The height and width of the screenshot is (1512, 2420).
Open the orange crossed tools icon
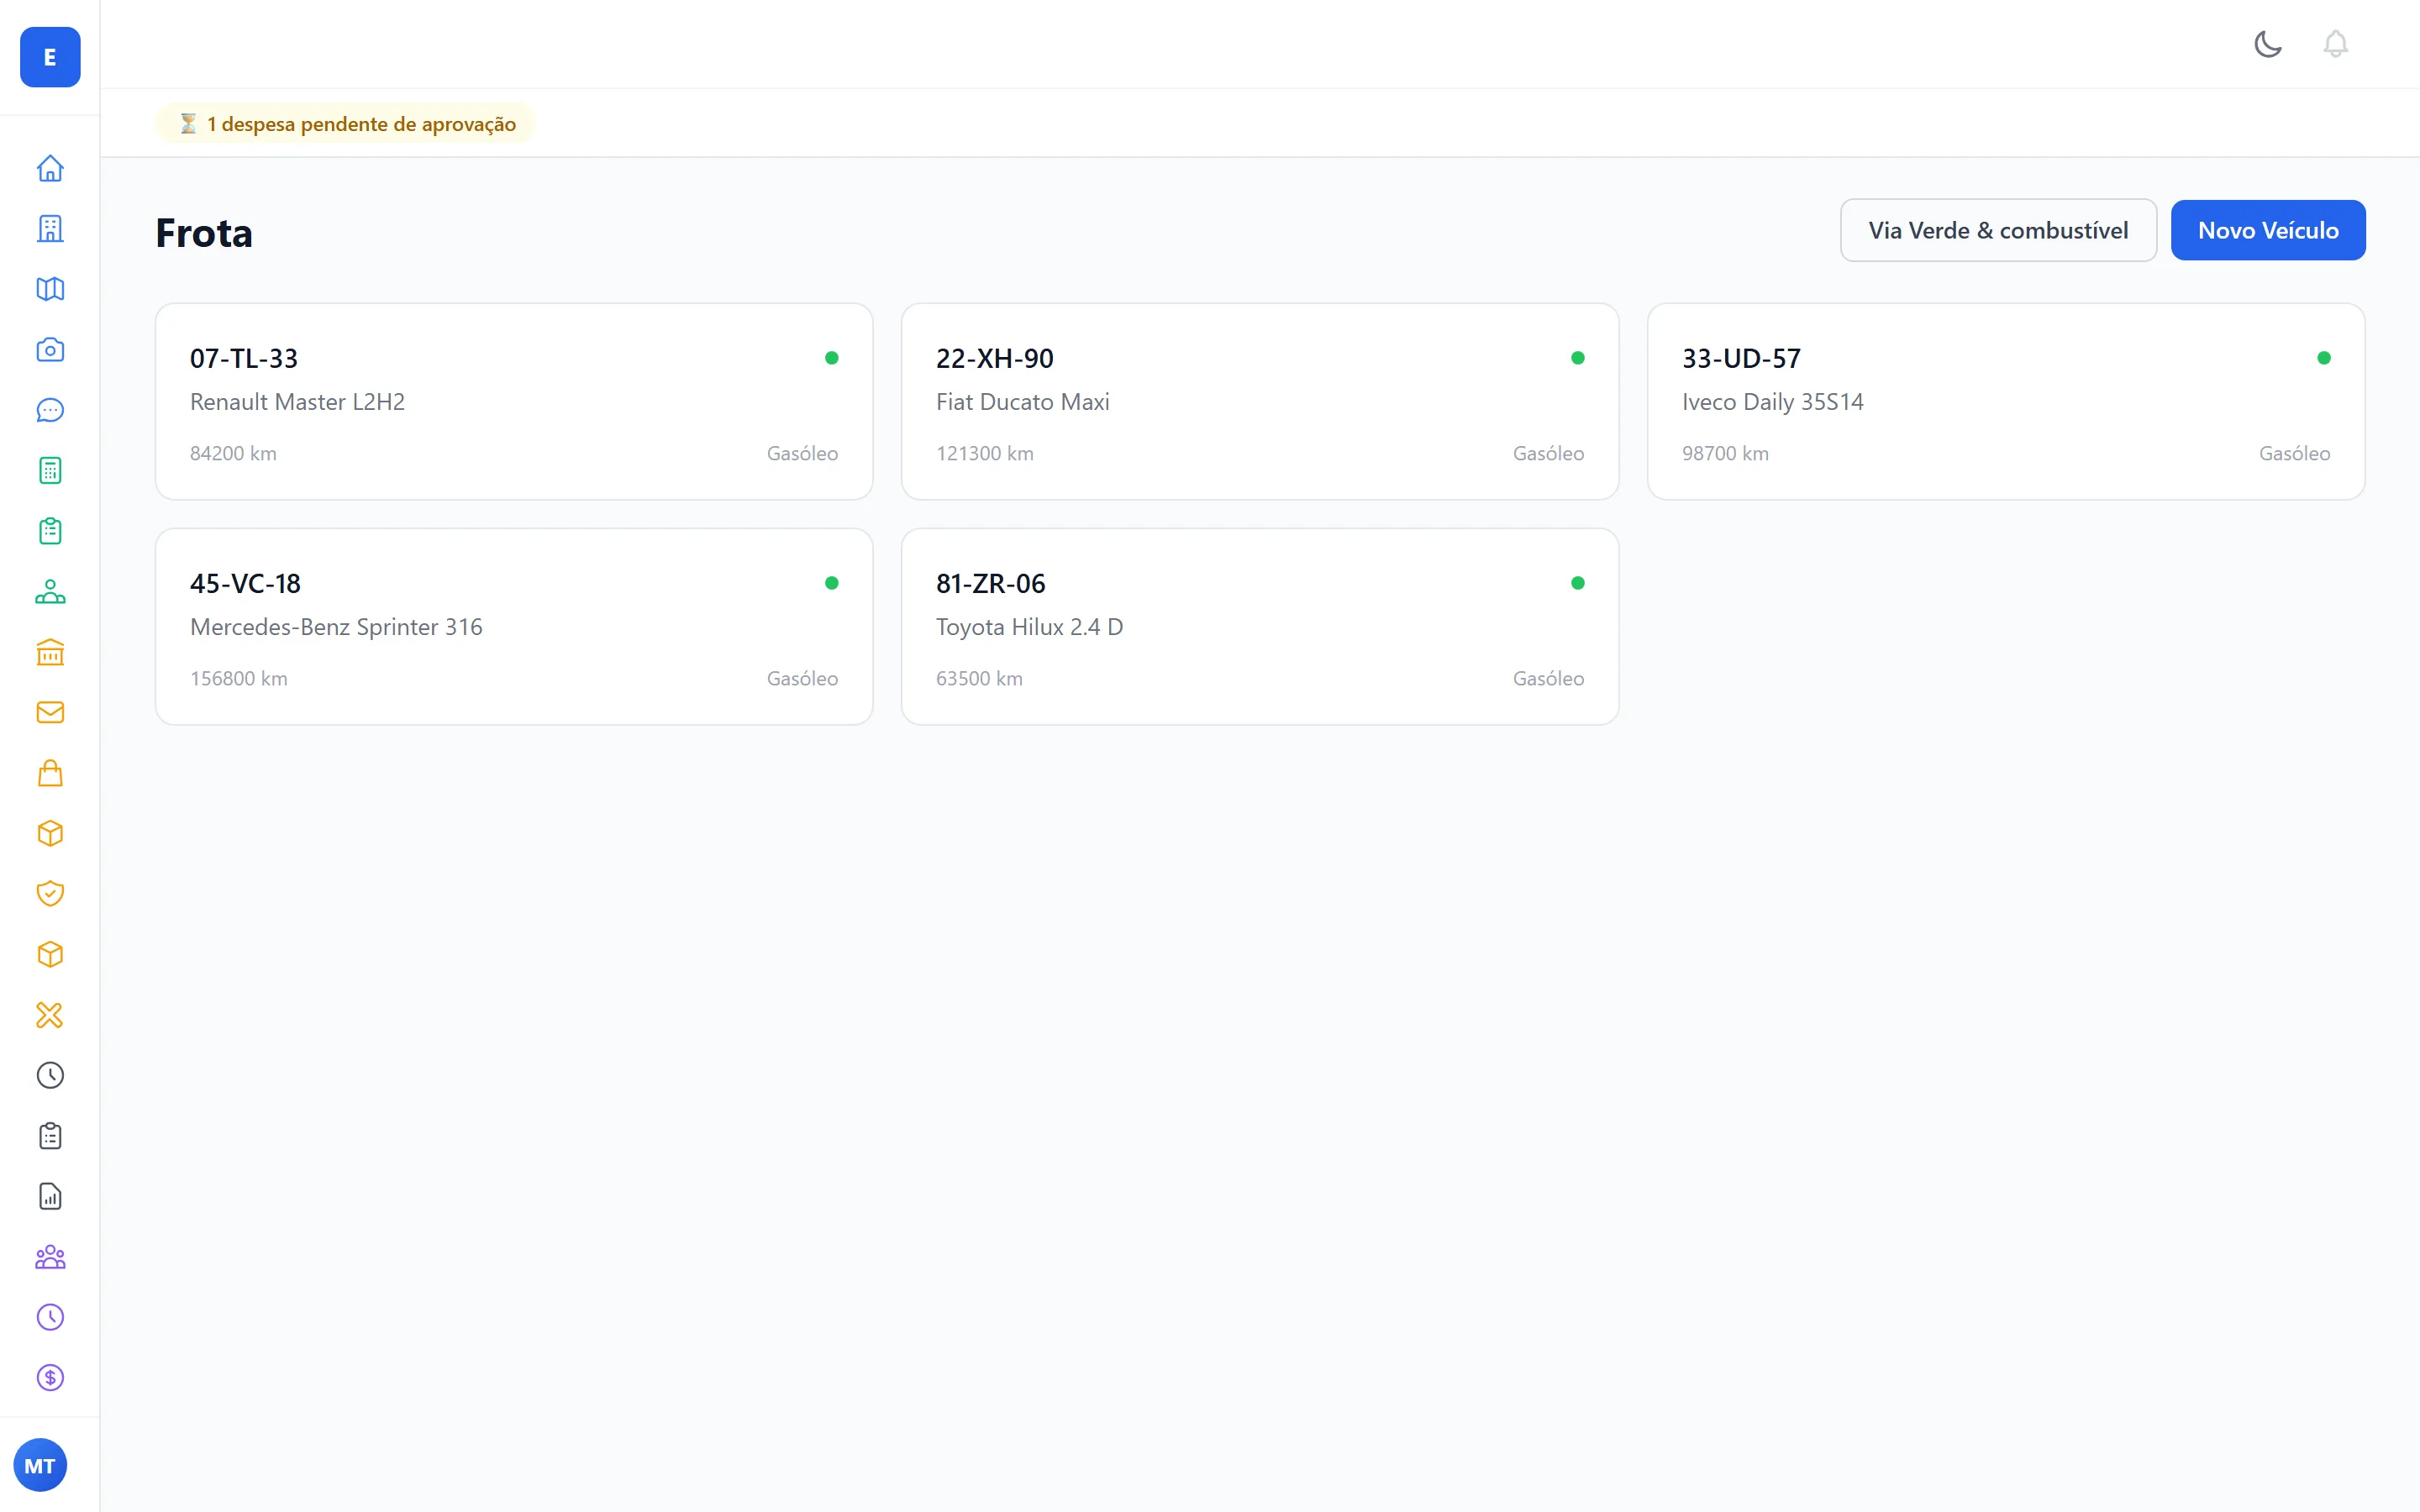[50, 1015]
